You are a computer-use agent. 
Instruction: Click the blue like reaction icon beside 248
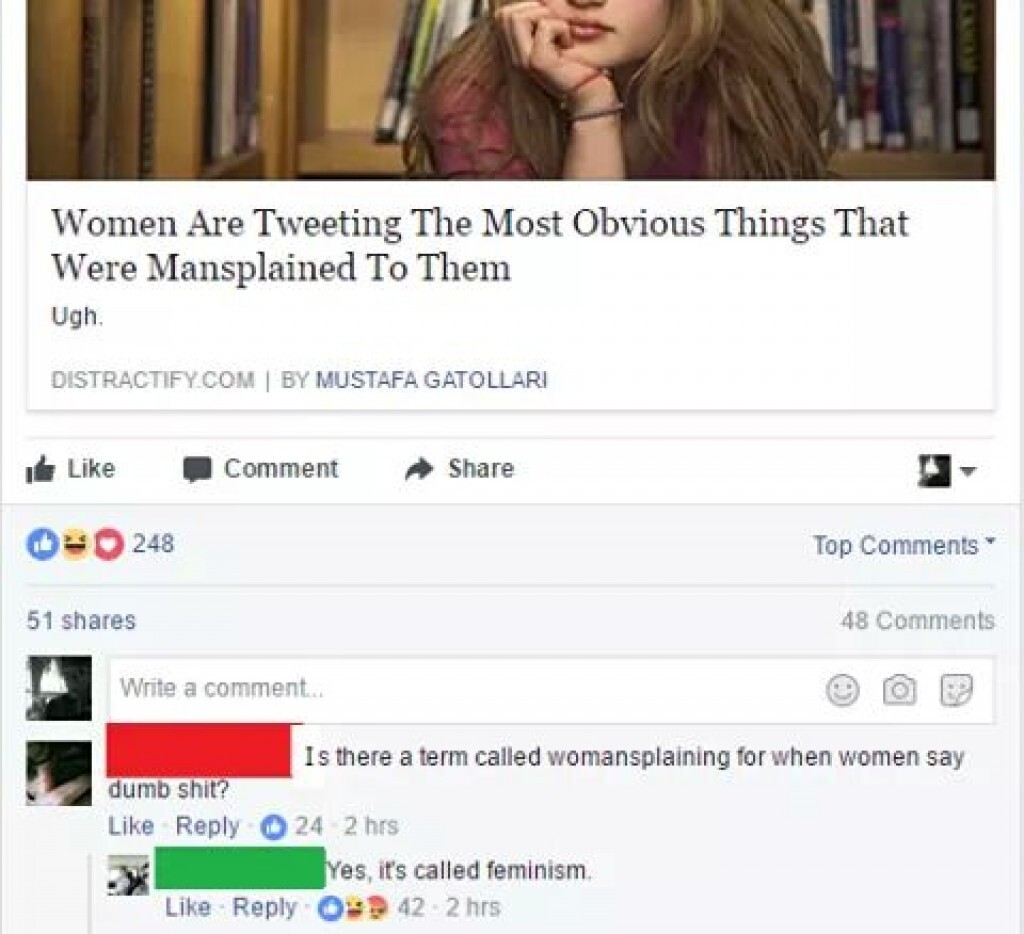point(41,544)
